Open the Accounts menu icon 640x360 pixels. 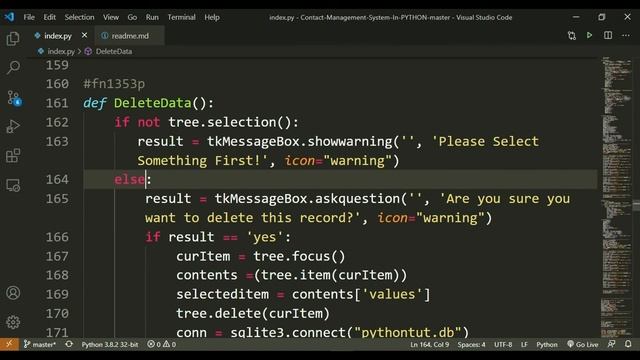tap(13, 293)
